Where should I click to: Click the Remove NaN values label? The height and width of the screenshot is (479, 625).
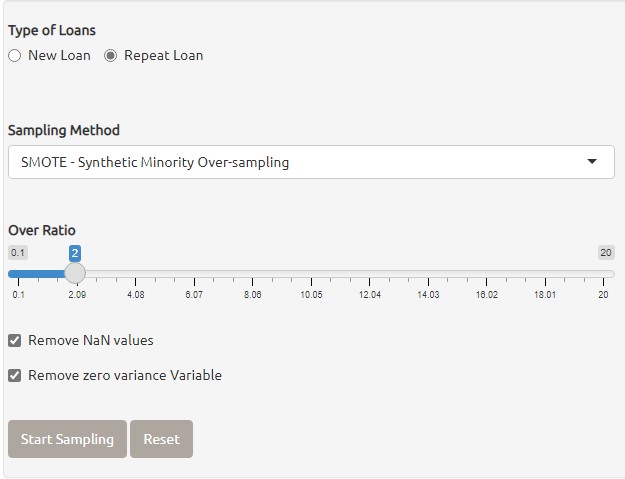coord(91,341)
